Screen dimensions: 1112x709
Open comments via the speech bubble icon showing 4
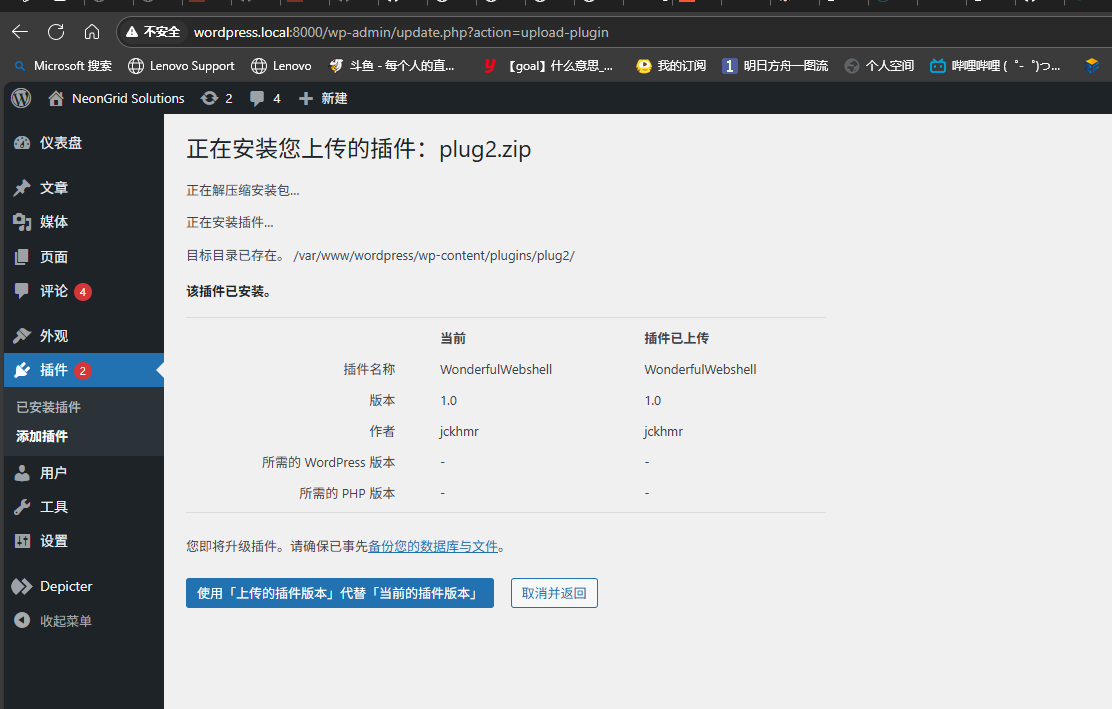[254, 97]
